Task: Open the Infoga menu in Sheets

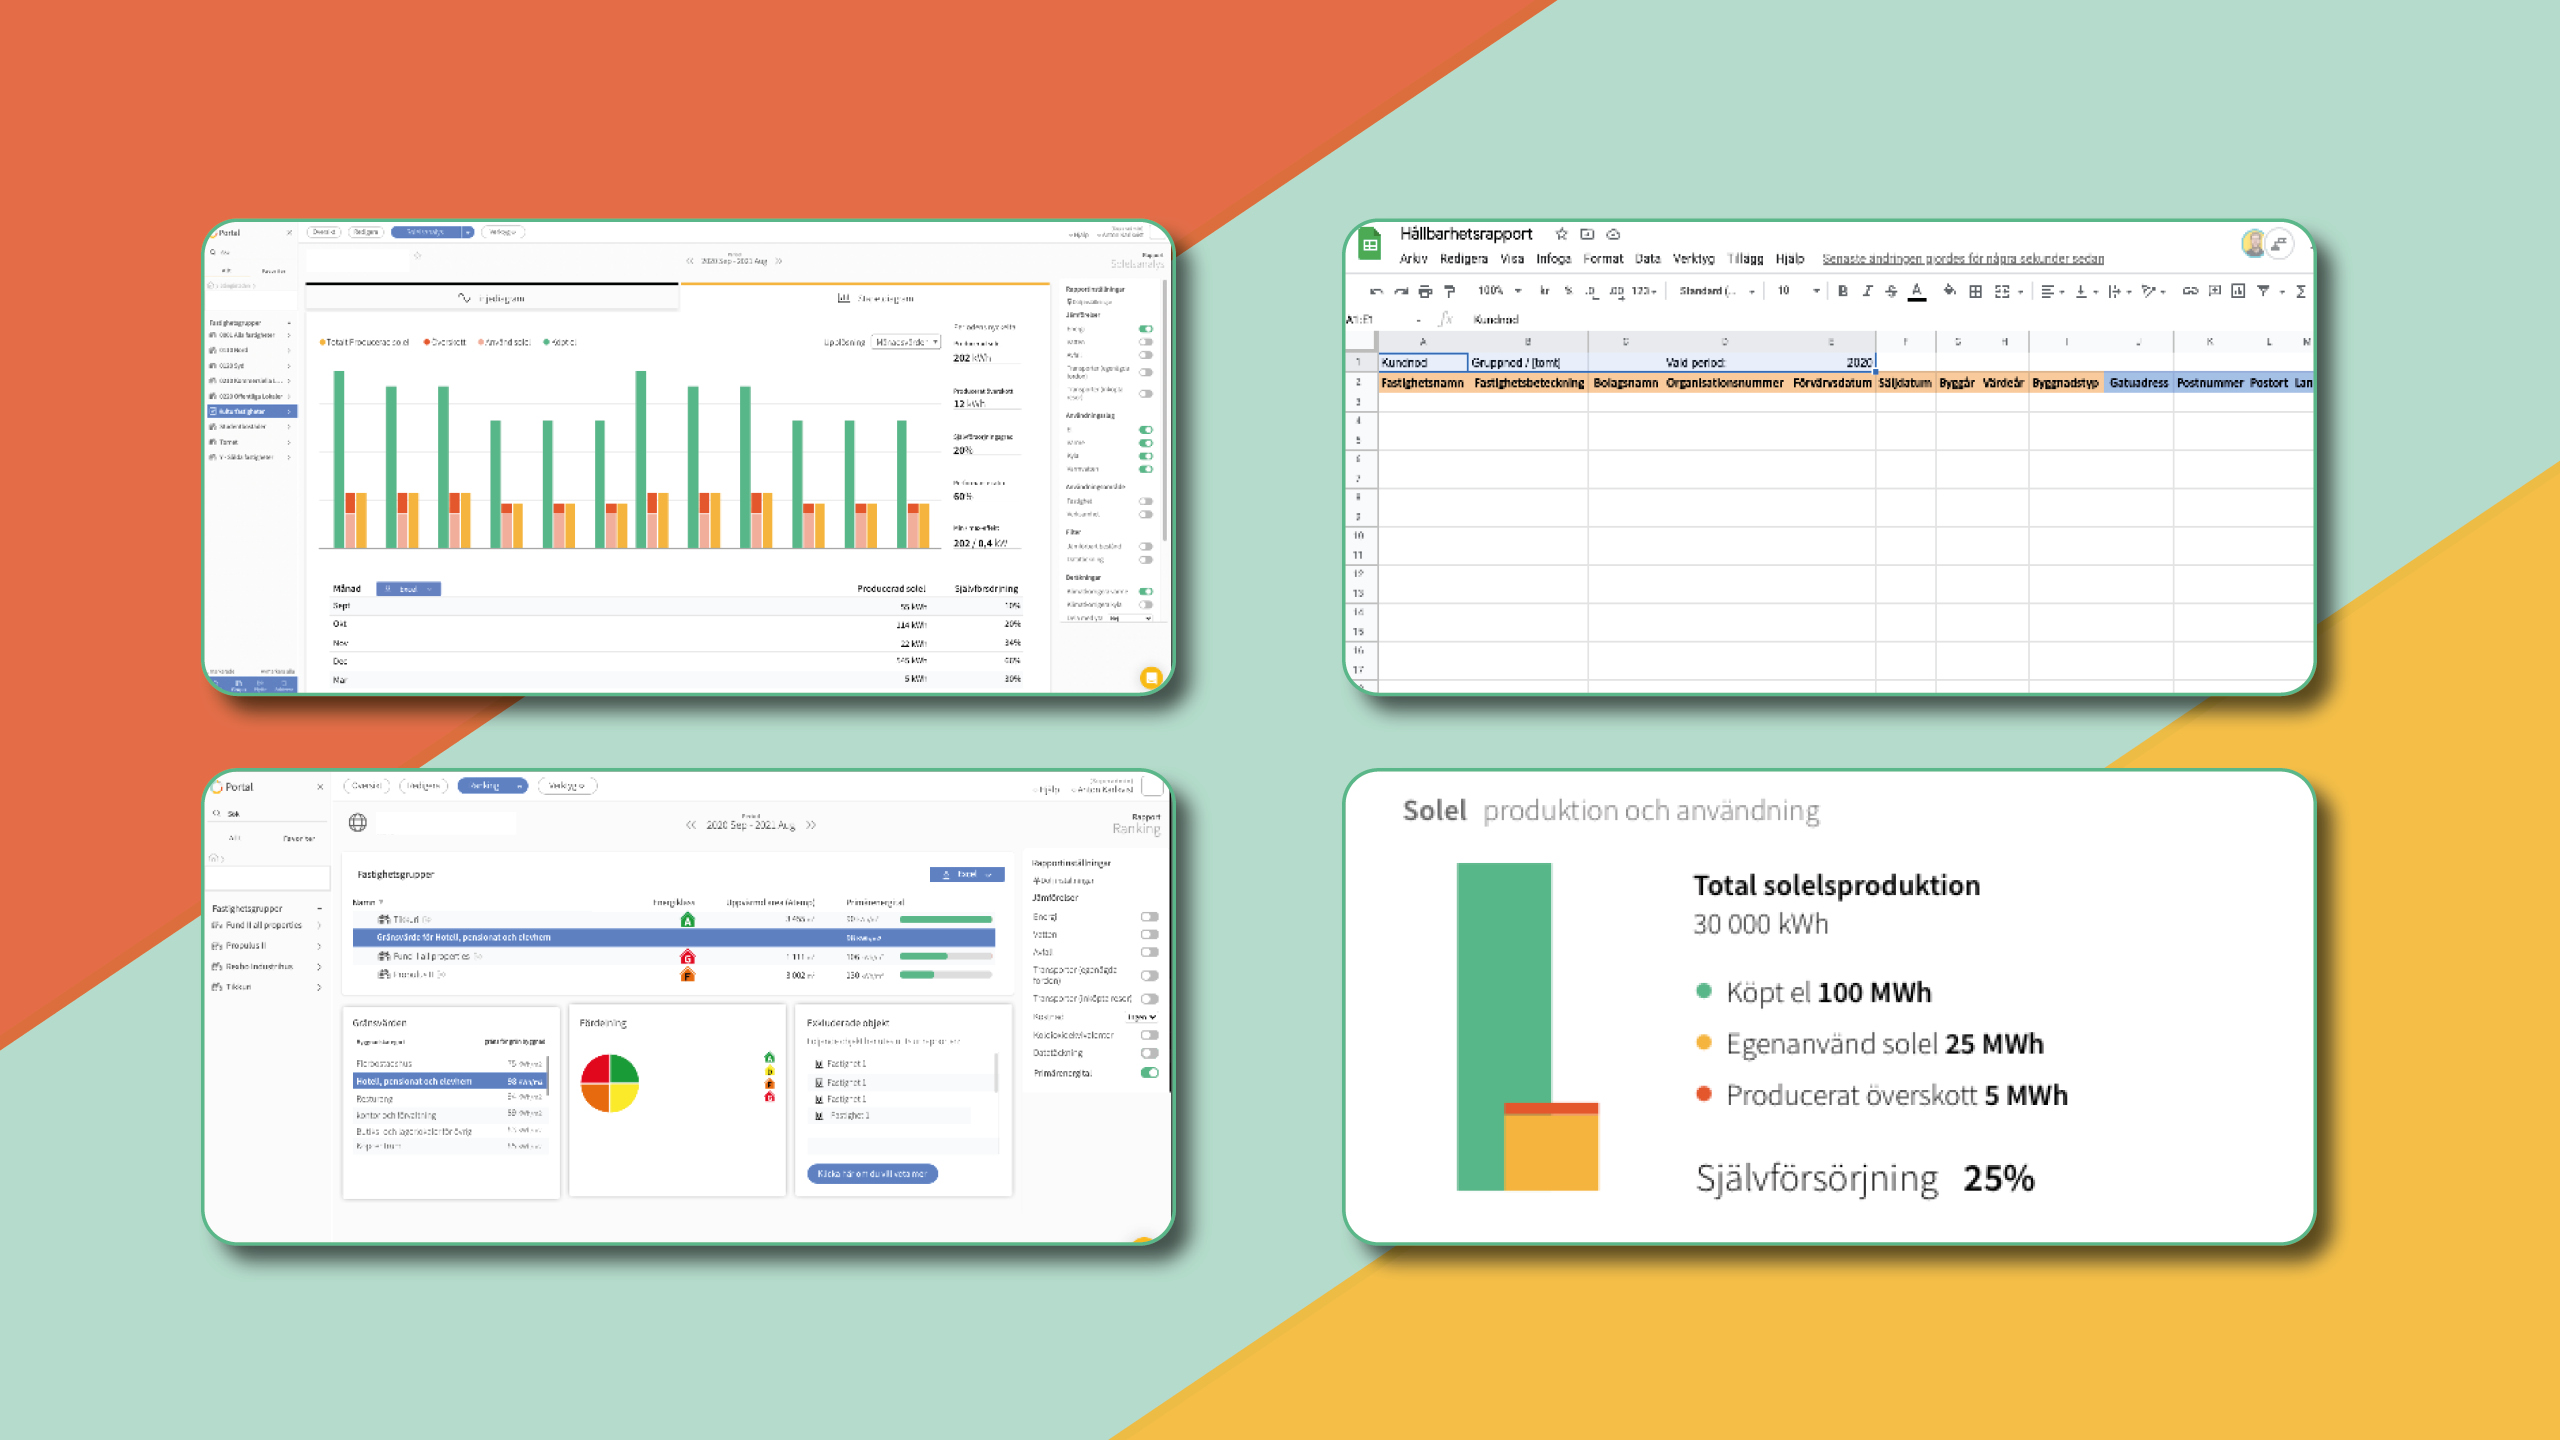Action: click(1553, 259)
